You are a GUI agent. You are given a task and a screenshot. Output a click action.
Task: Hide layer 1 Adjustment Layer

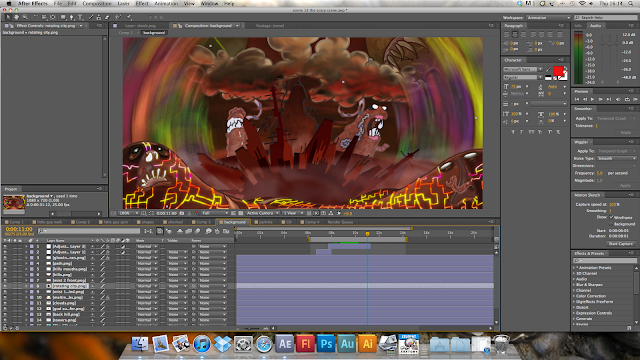(5, 247)
